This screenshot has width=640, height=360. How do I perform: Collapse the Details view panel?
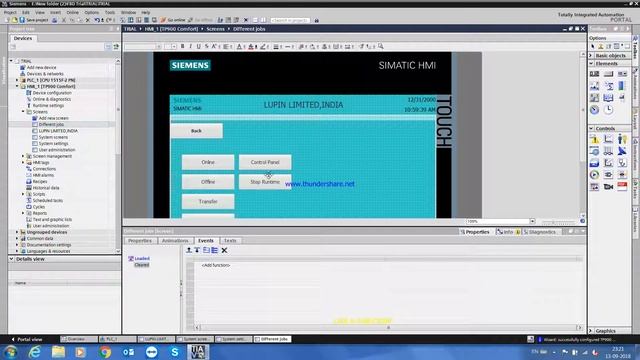coord(11,259)
